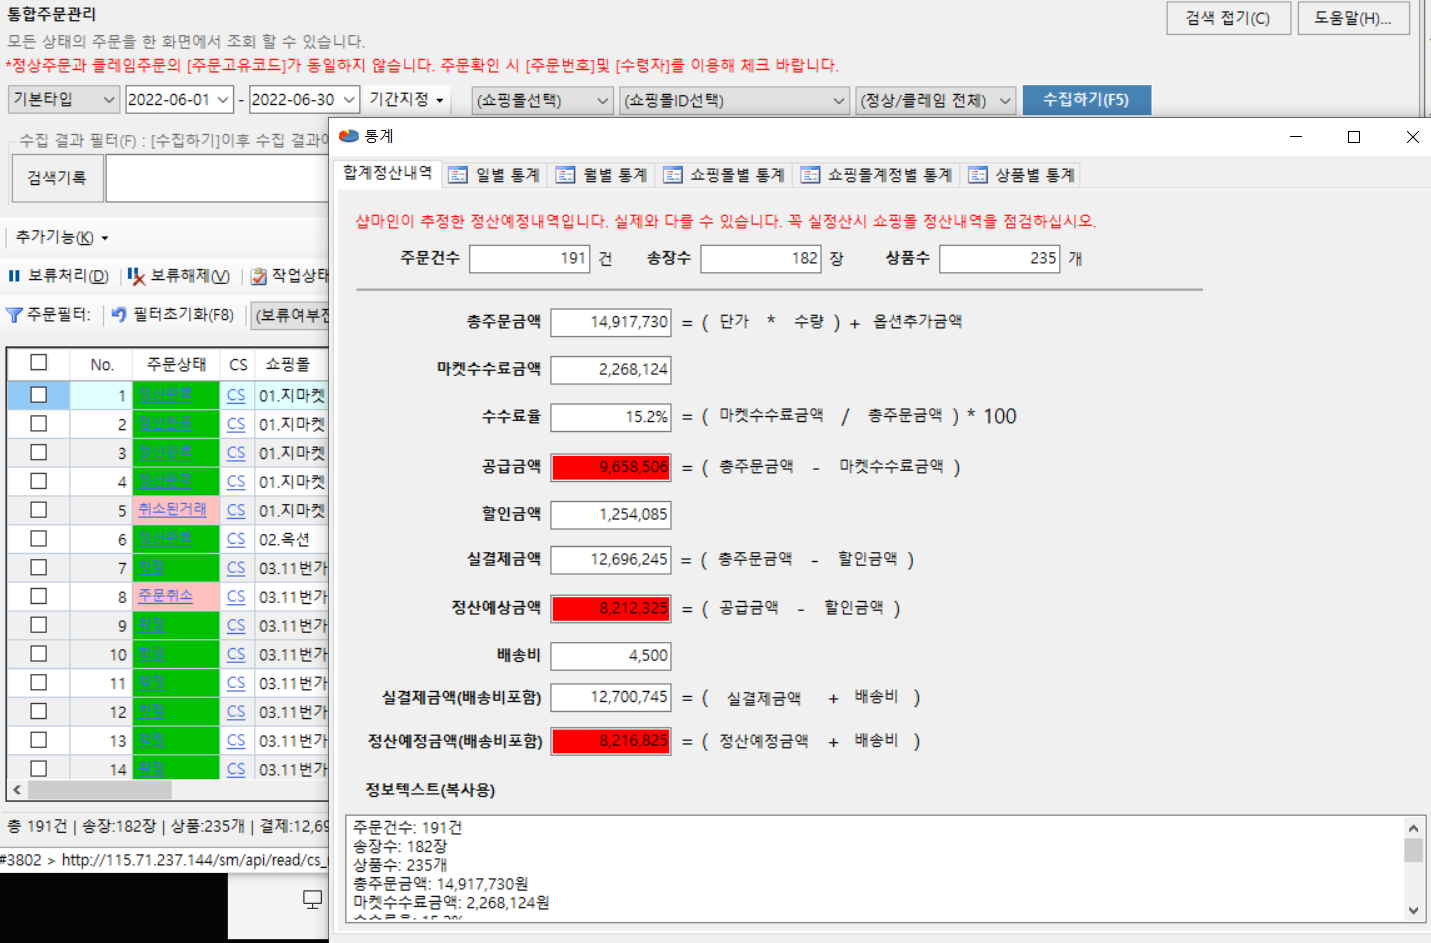Click the 배송비 field showing 4,500
This screenshot has height=943, width=1431.
(611, 656)
